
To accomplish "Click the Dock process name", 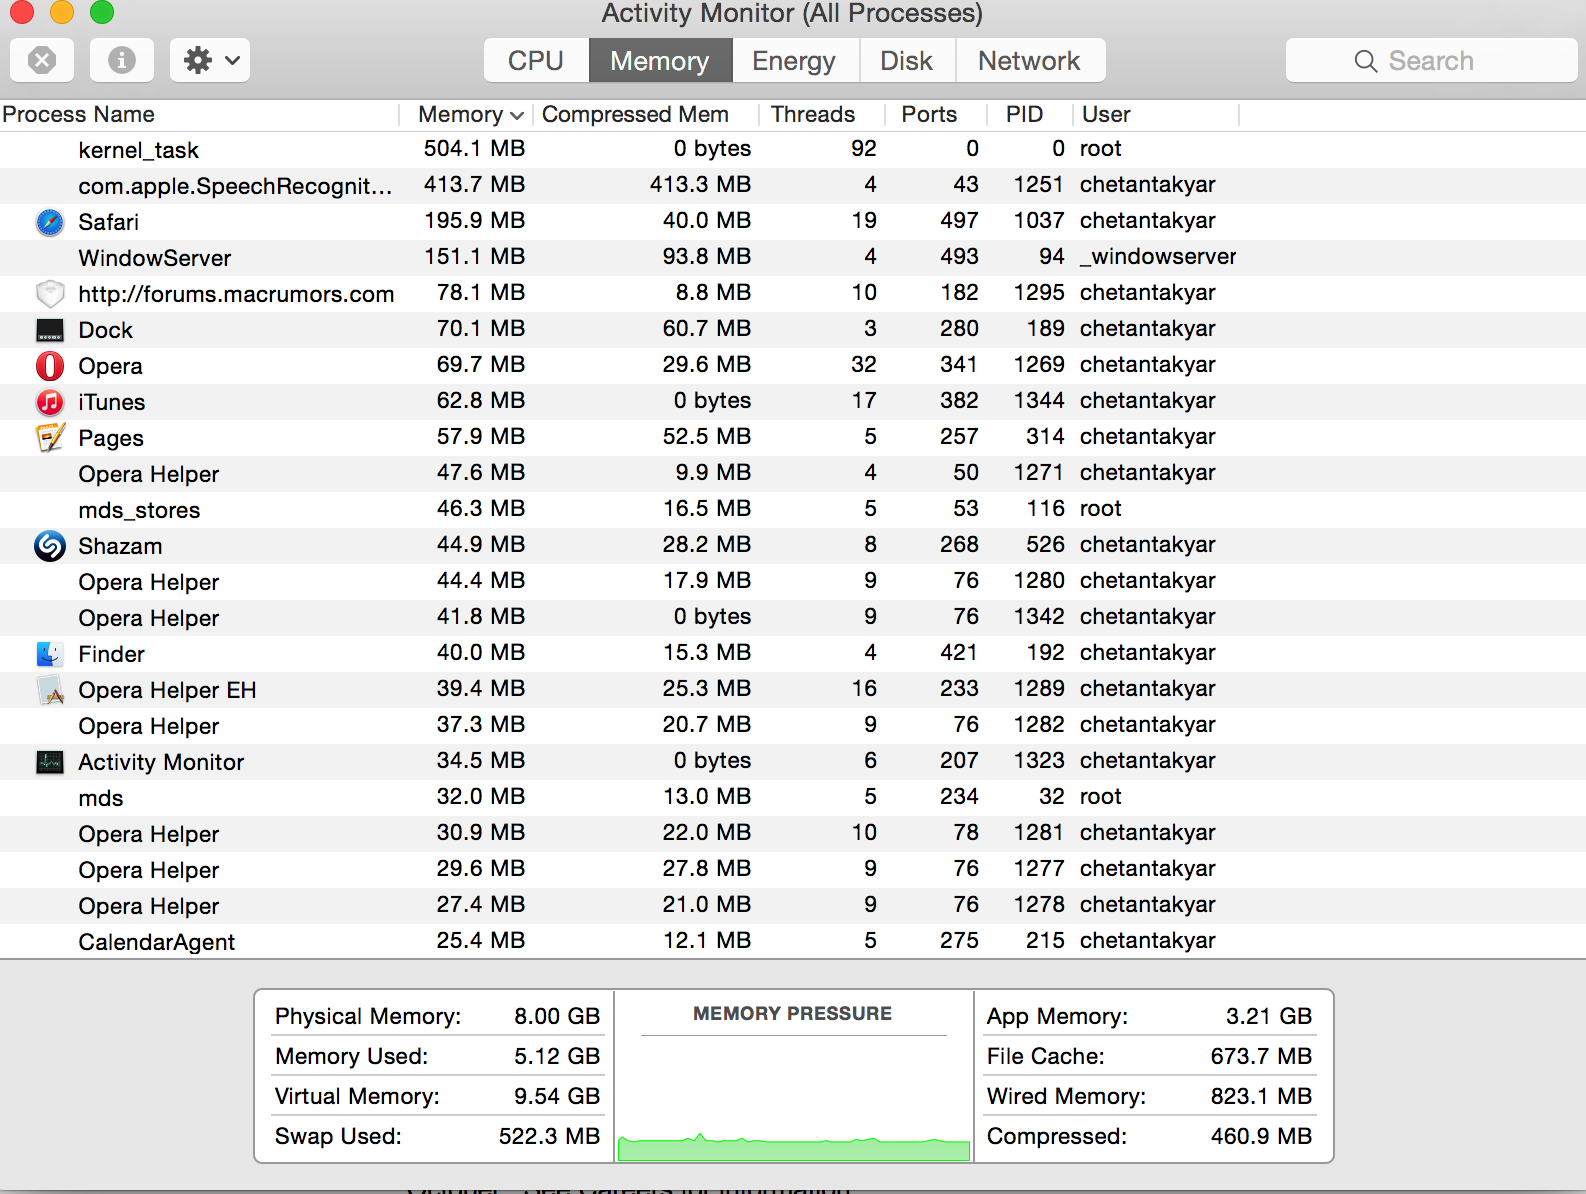I will point(105,330).
